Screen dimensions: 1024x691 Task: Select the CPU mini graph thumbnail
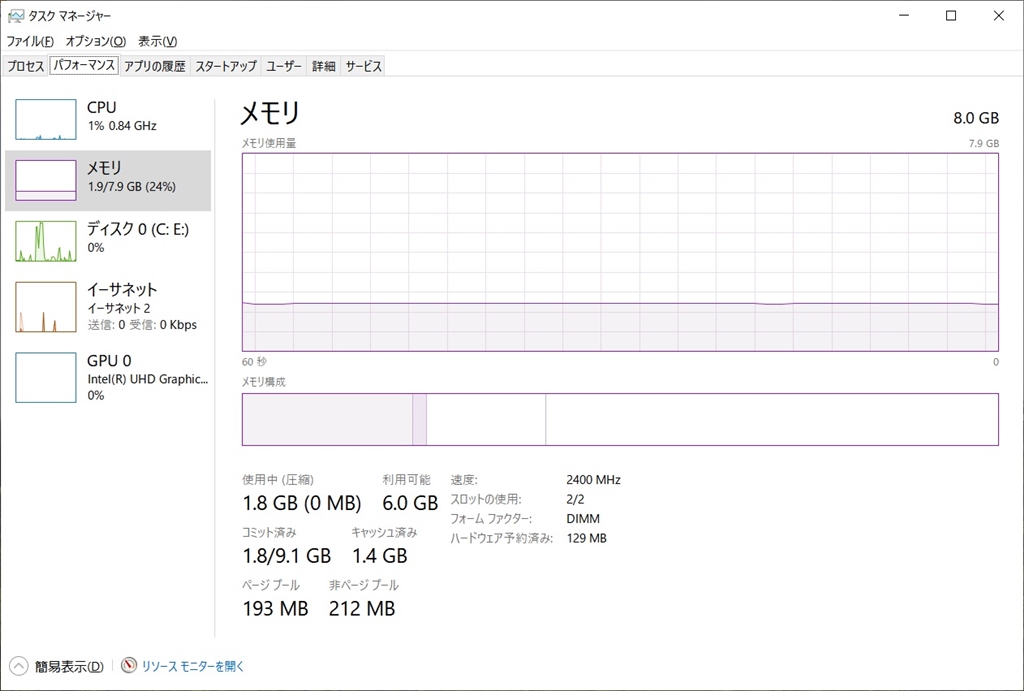[x=46, y=119]
